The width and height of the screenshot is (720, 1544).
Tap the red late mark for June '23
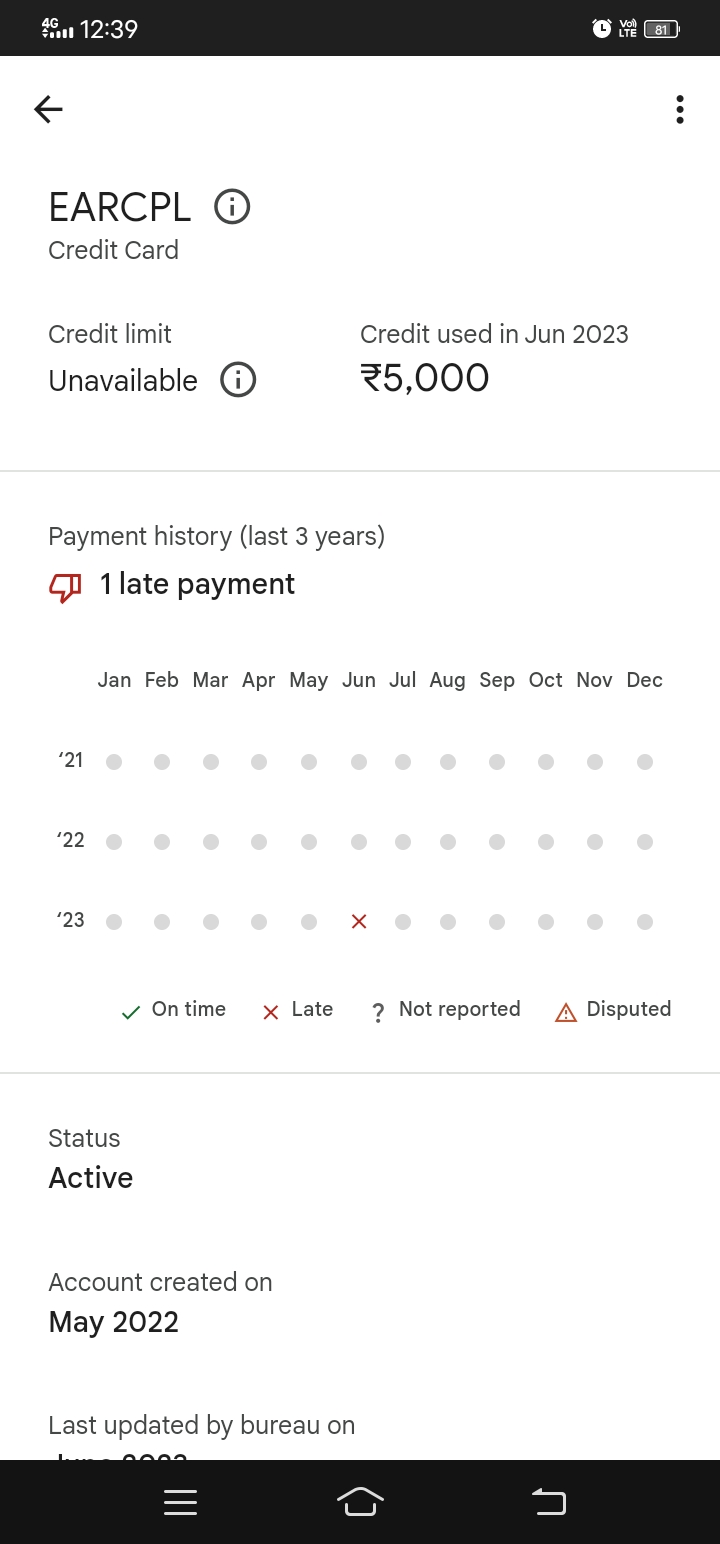click(x=359, y=922)
